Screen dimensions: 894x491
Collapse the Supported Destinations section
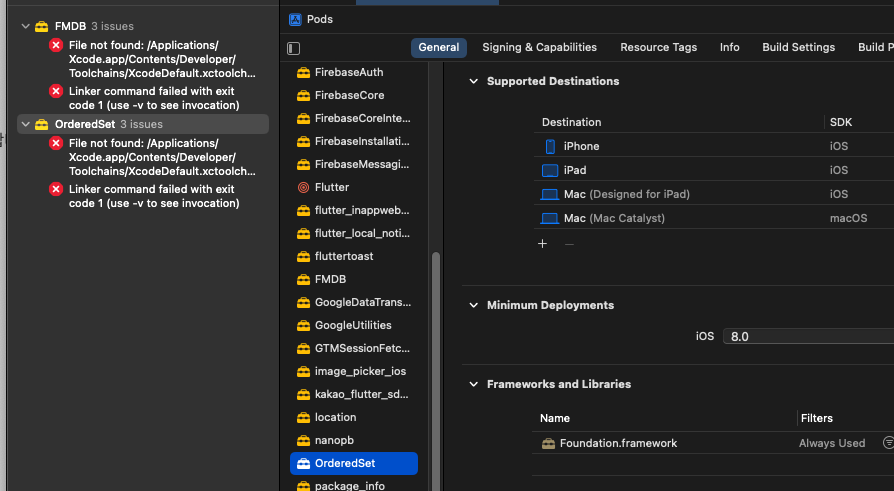473,81
